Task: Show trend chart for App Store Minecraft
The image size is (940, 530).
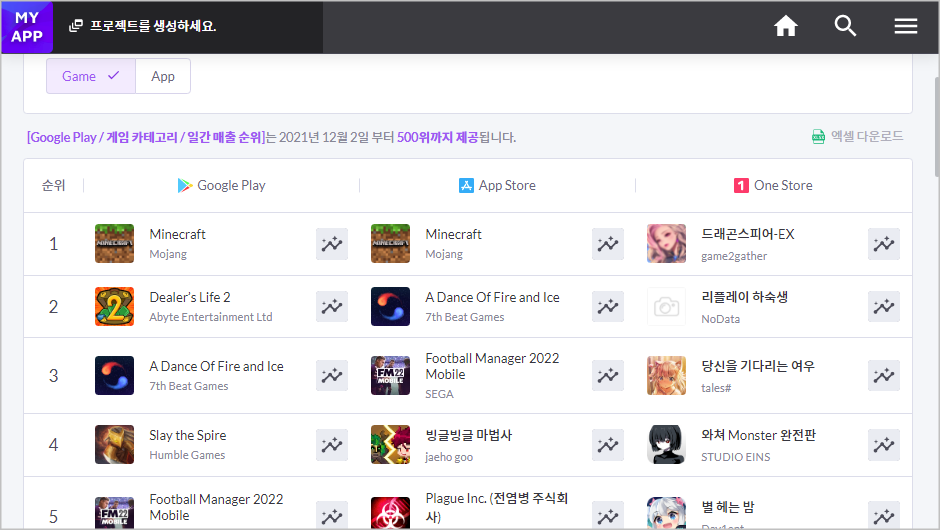Action: (608, 244)
